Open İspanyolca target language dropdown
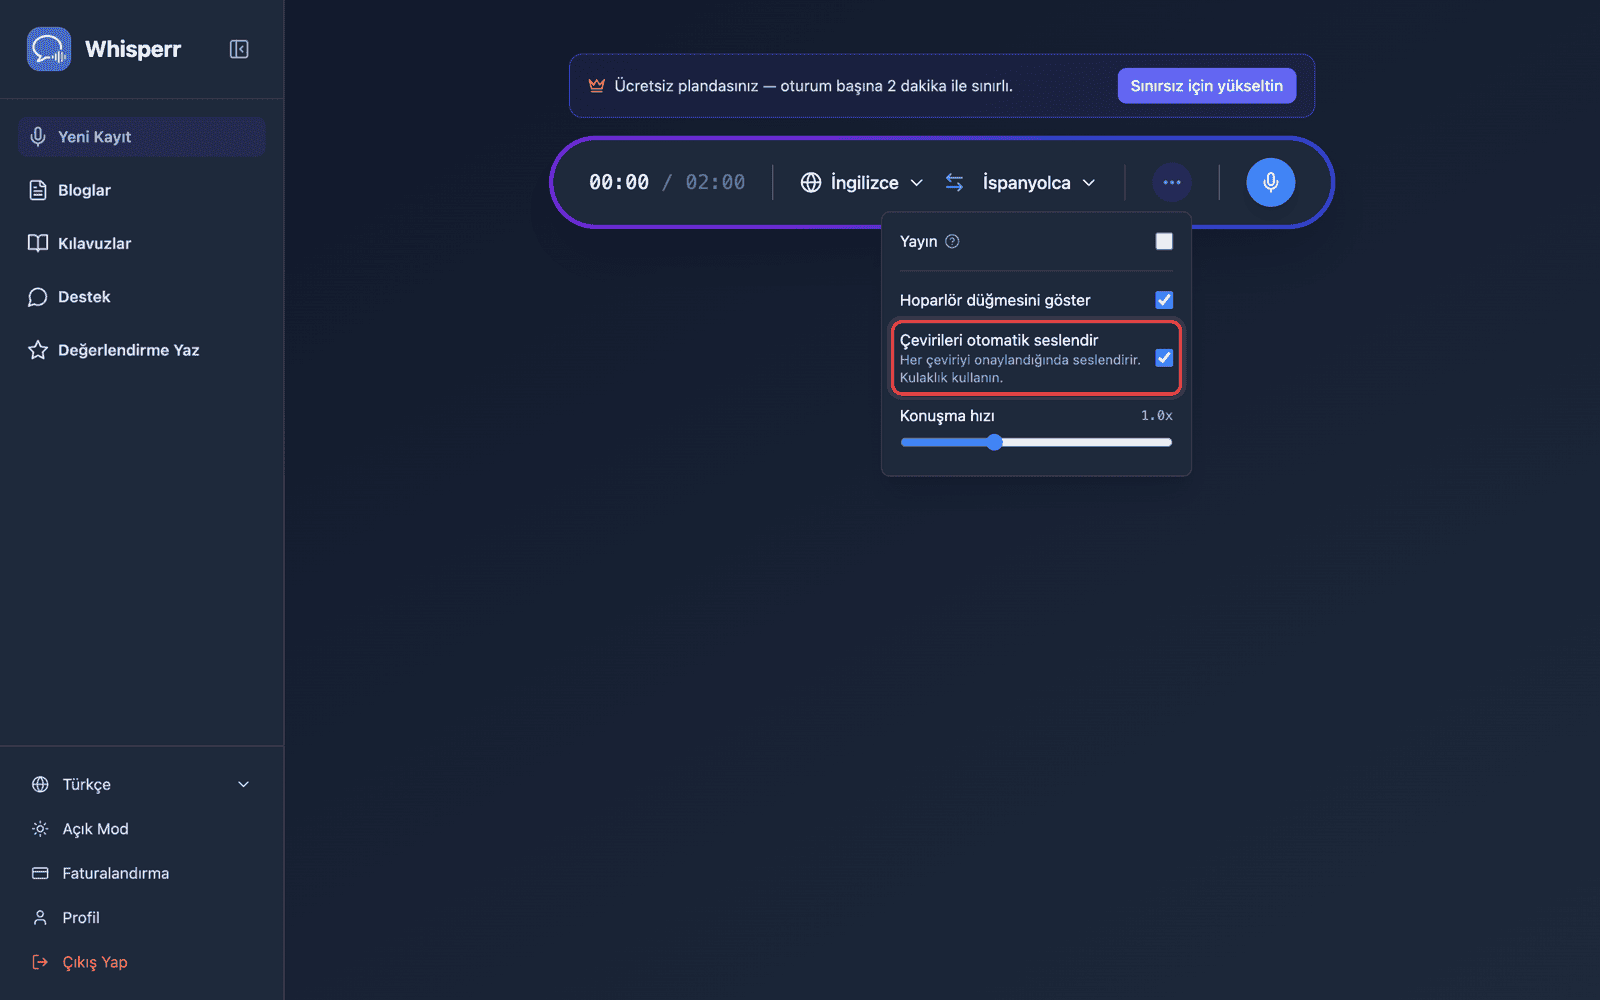Screen dimensions: 1600x1000 coord(1039,183)
